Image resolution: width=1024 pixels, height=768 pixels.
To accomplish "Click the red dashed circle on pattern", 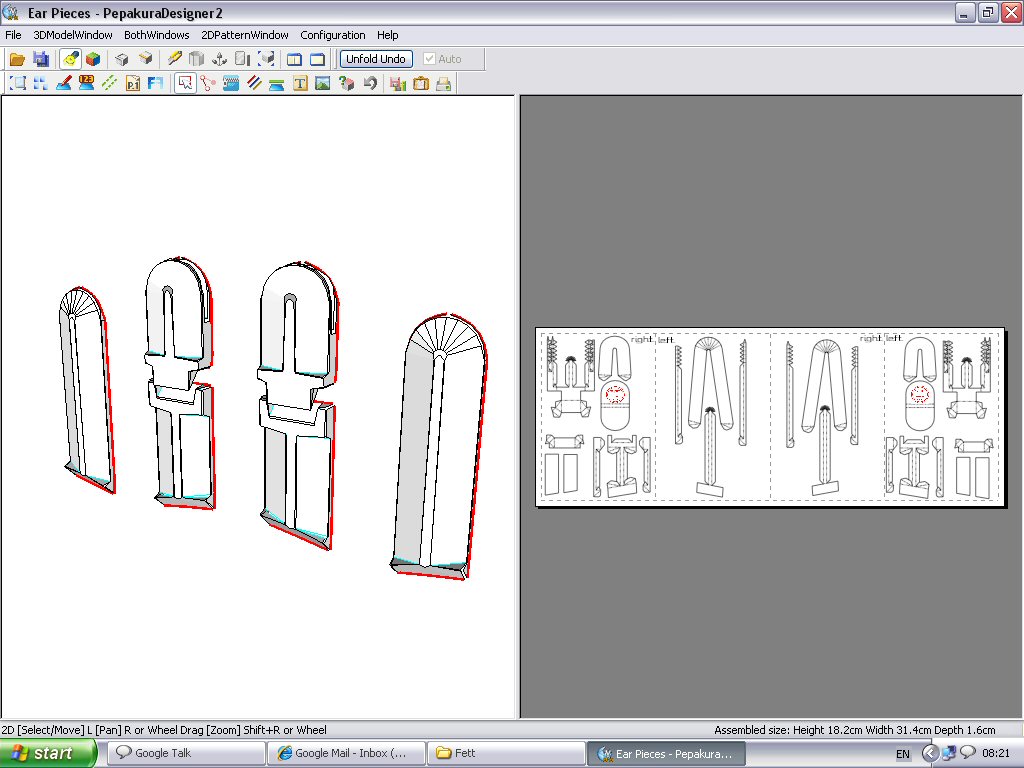I will [616, 393].
